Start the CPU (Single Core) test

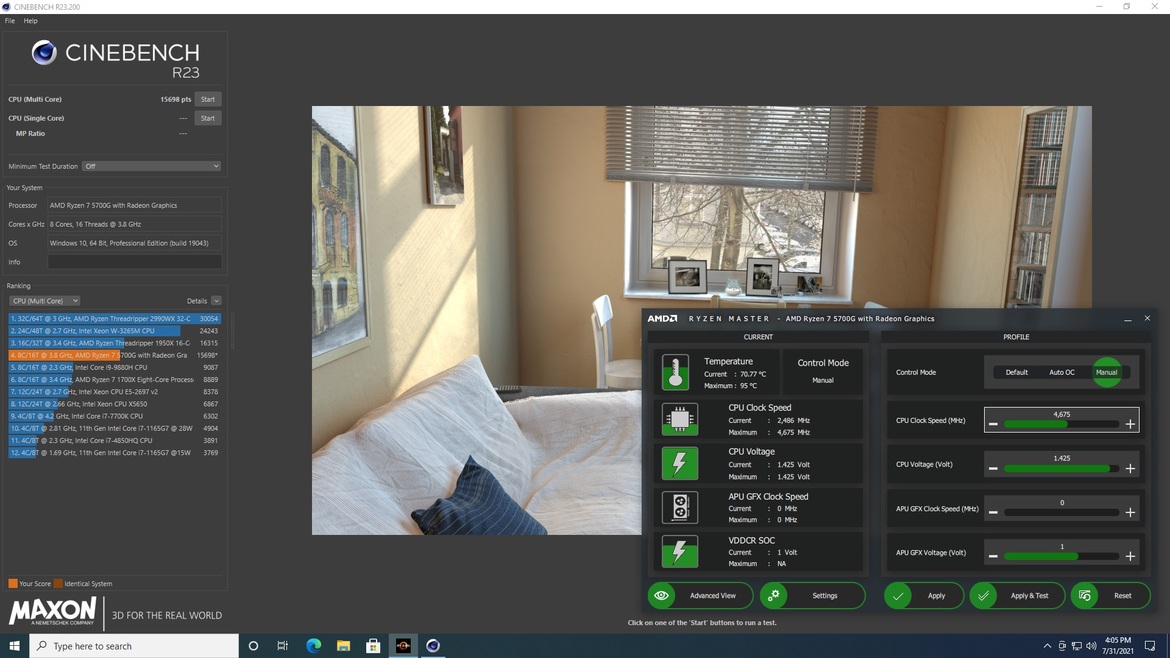coord(207,118)
